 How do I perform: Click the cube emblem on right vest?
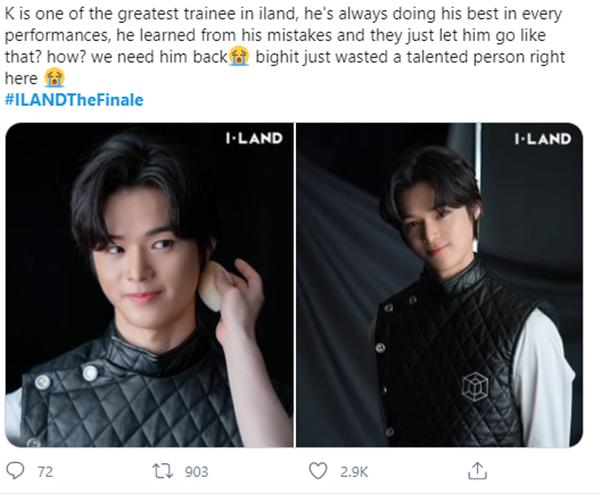[x=474, y=386]
